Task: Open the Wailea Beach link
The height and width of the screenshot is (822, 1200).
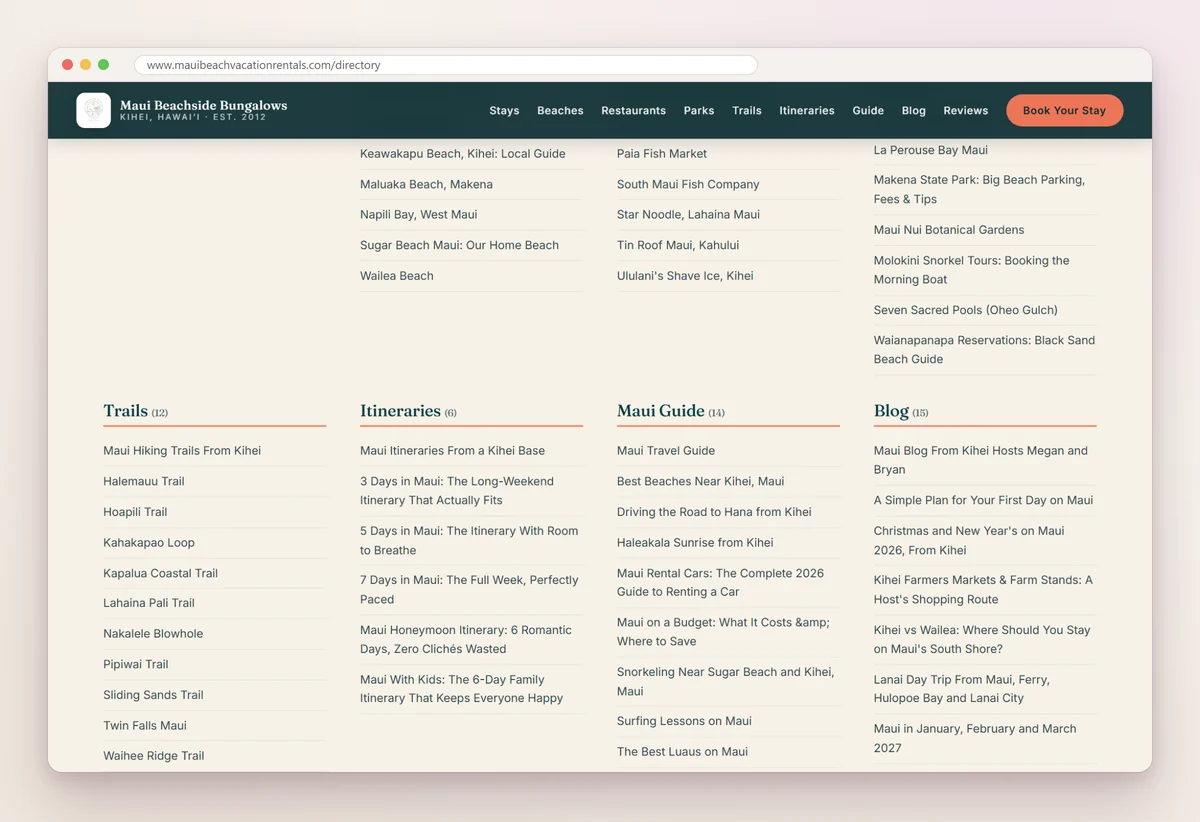Action: (x=397, y=276)
